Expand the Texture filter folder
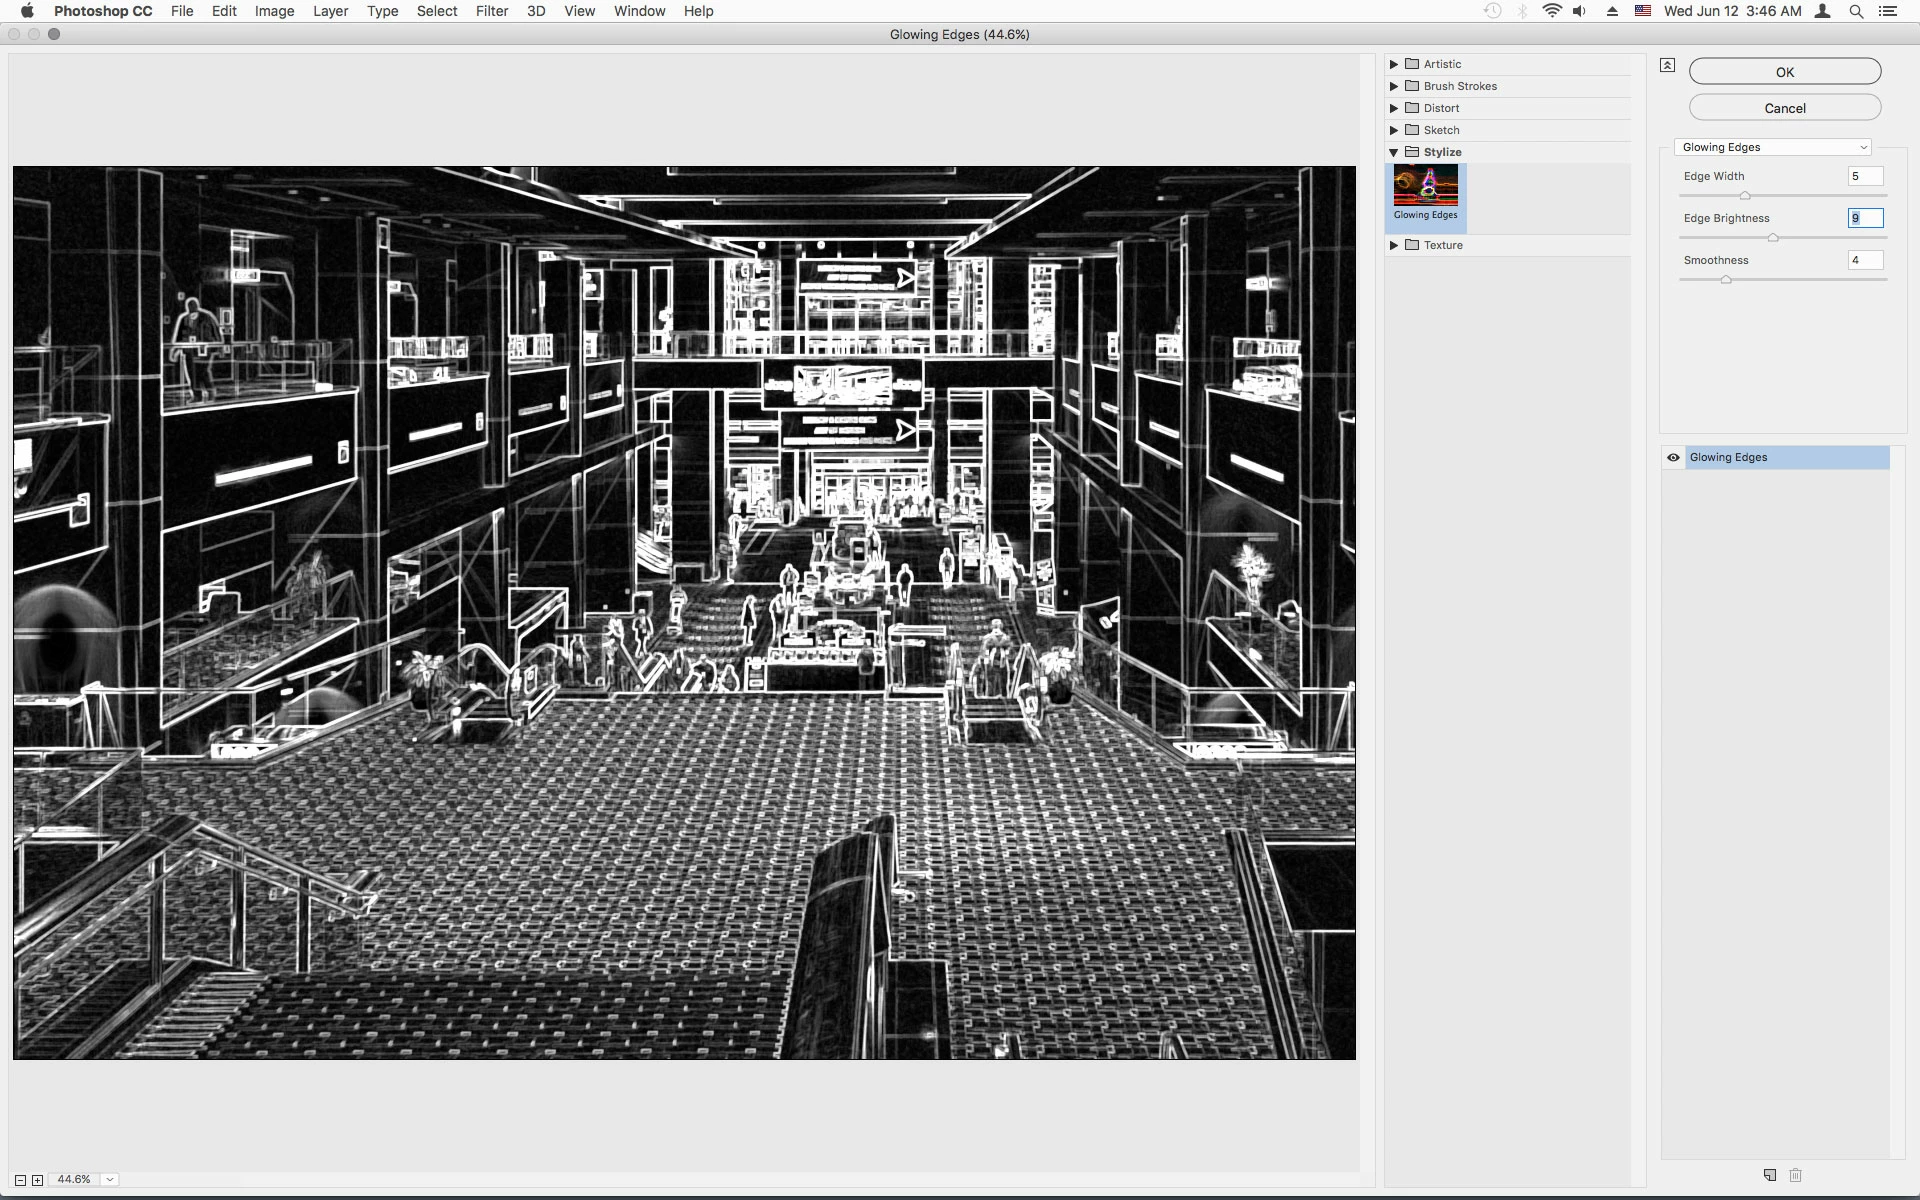The image size is (1920, 1200). (1394, 245)
